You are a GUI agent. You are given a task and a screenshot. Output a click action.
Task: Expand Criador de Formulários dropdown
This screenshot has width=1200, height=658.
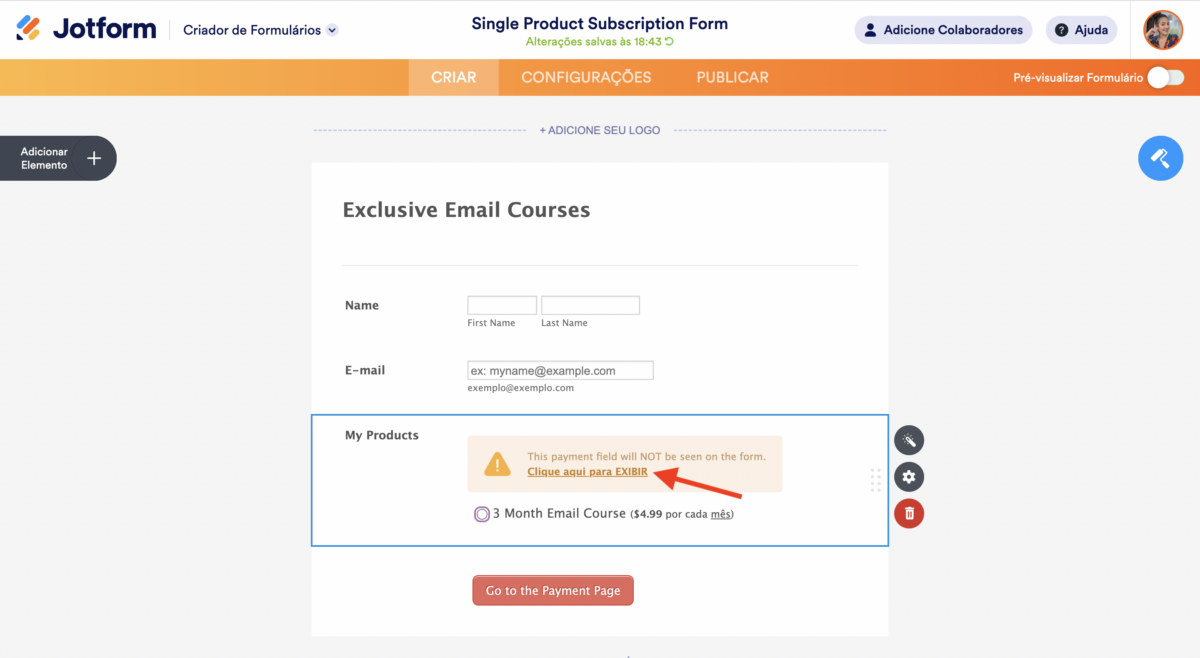click(332, 30)
